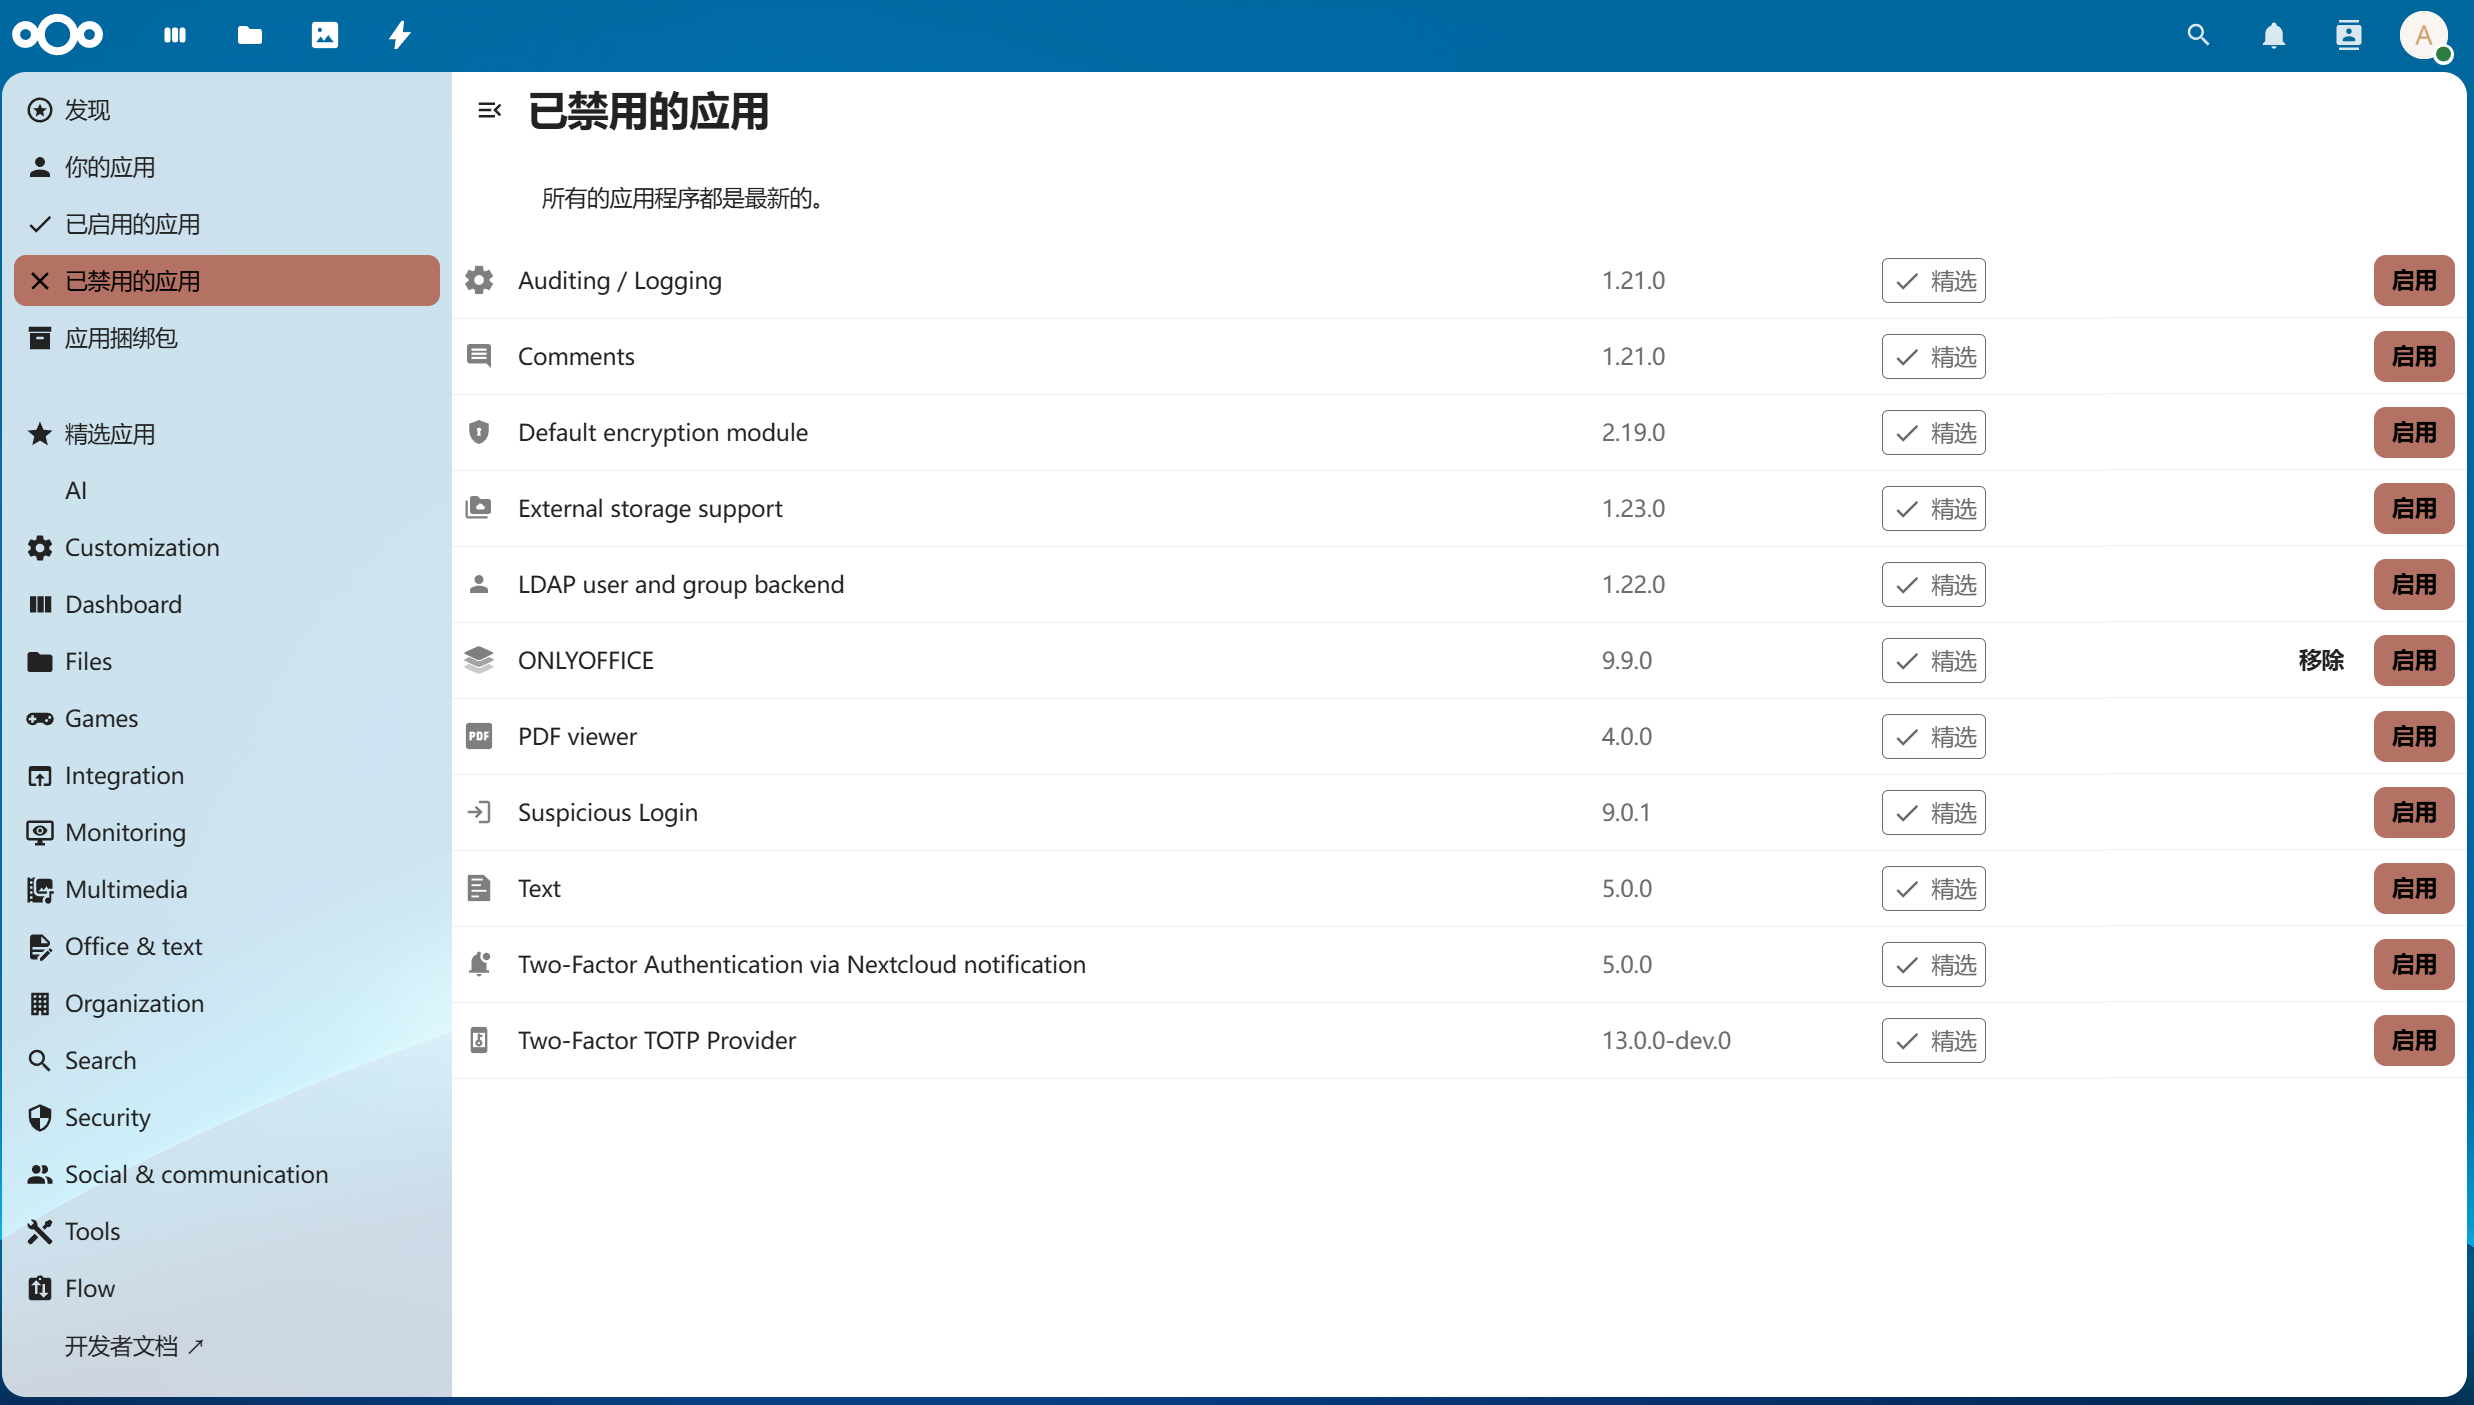Open 开发者文档 external link
The image size is (2474, 1405).
click(x=132, y=1346)
